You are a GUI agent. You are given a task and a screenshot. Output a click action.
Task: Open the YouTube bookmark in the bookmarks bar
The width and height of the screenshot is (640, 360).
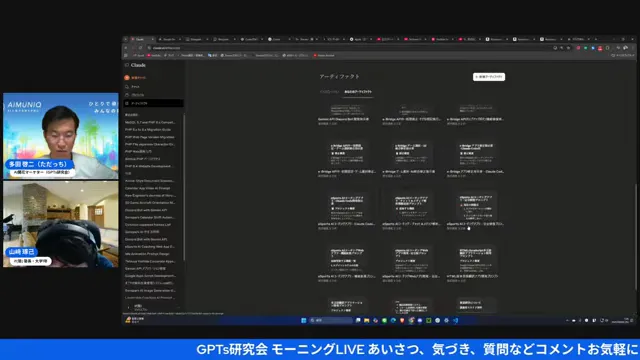[154, 55]
